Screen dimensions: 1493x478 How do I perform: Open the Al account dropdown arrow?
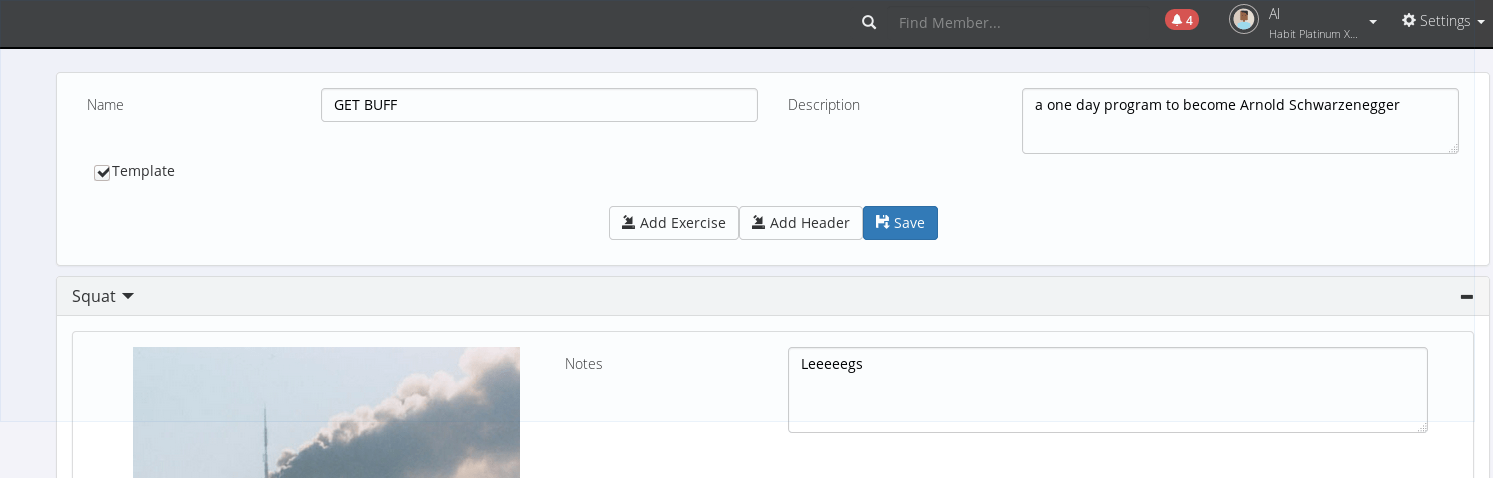point(1373,22)
